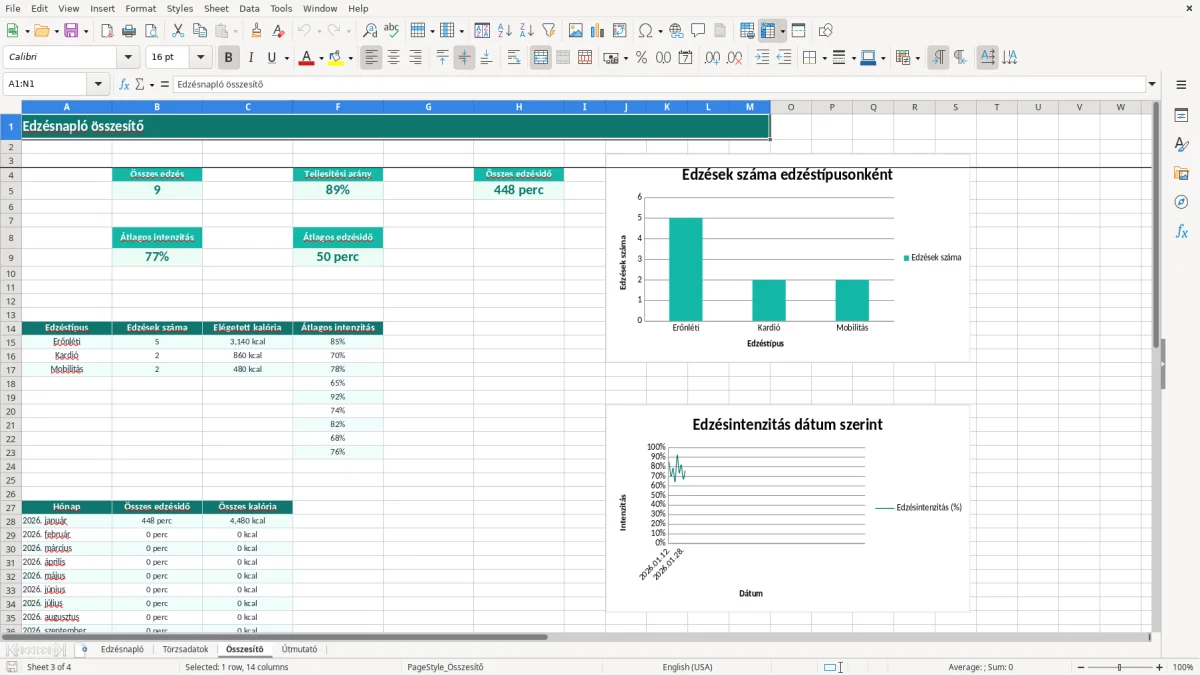Insert image icon
Image resolution: width=1200 pixels, height=675 pixels.
[x=576, y=31]
